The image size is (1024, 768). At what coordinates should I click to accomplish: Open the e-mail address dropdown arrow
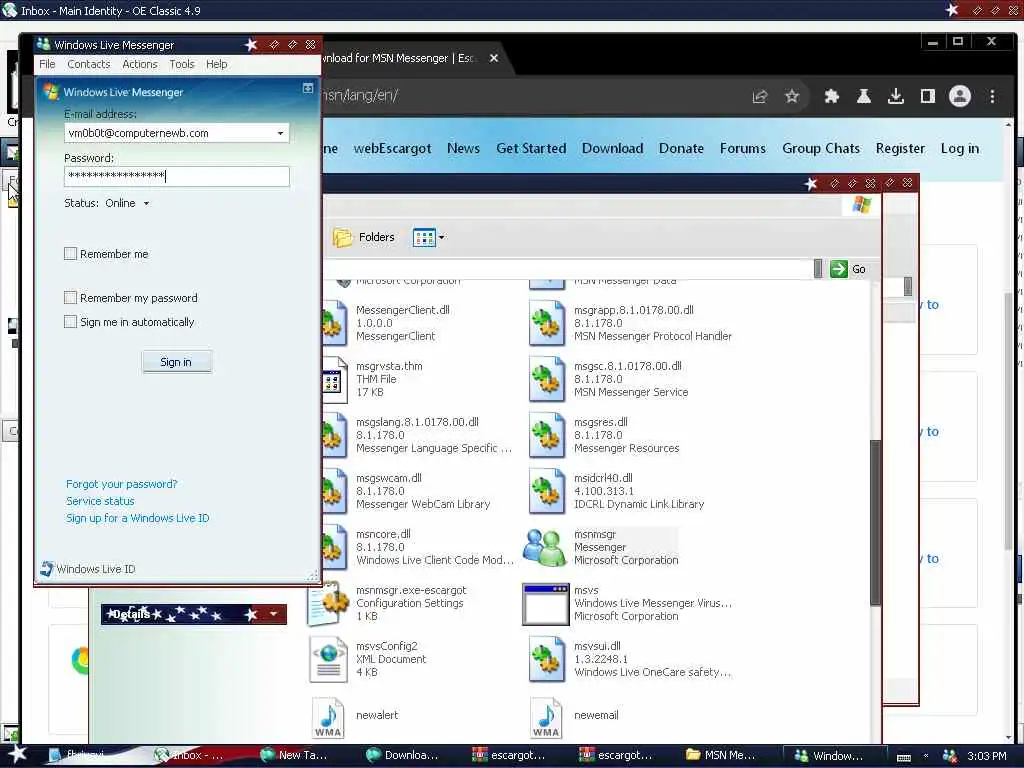point(280,133)
